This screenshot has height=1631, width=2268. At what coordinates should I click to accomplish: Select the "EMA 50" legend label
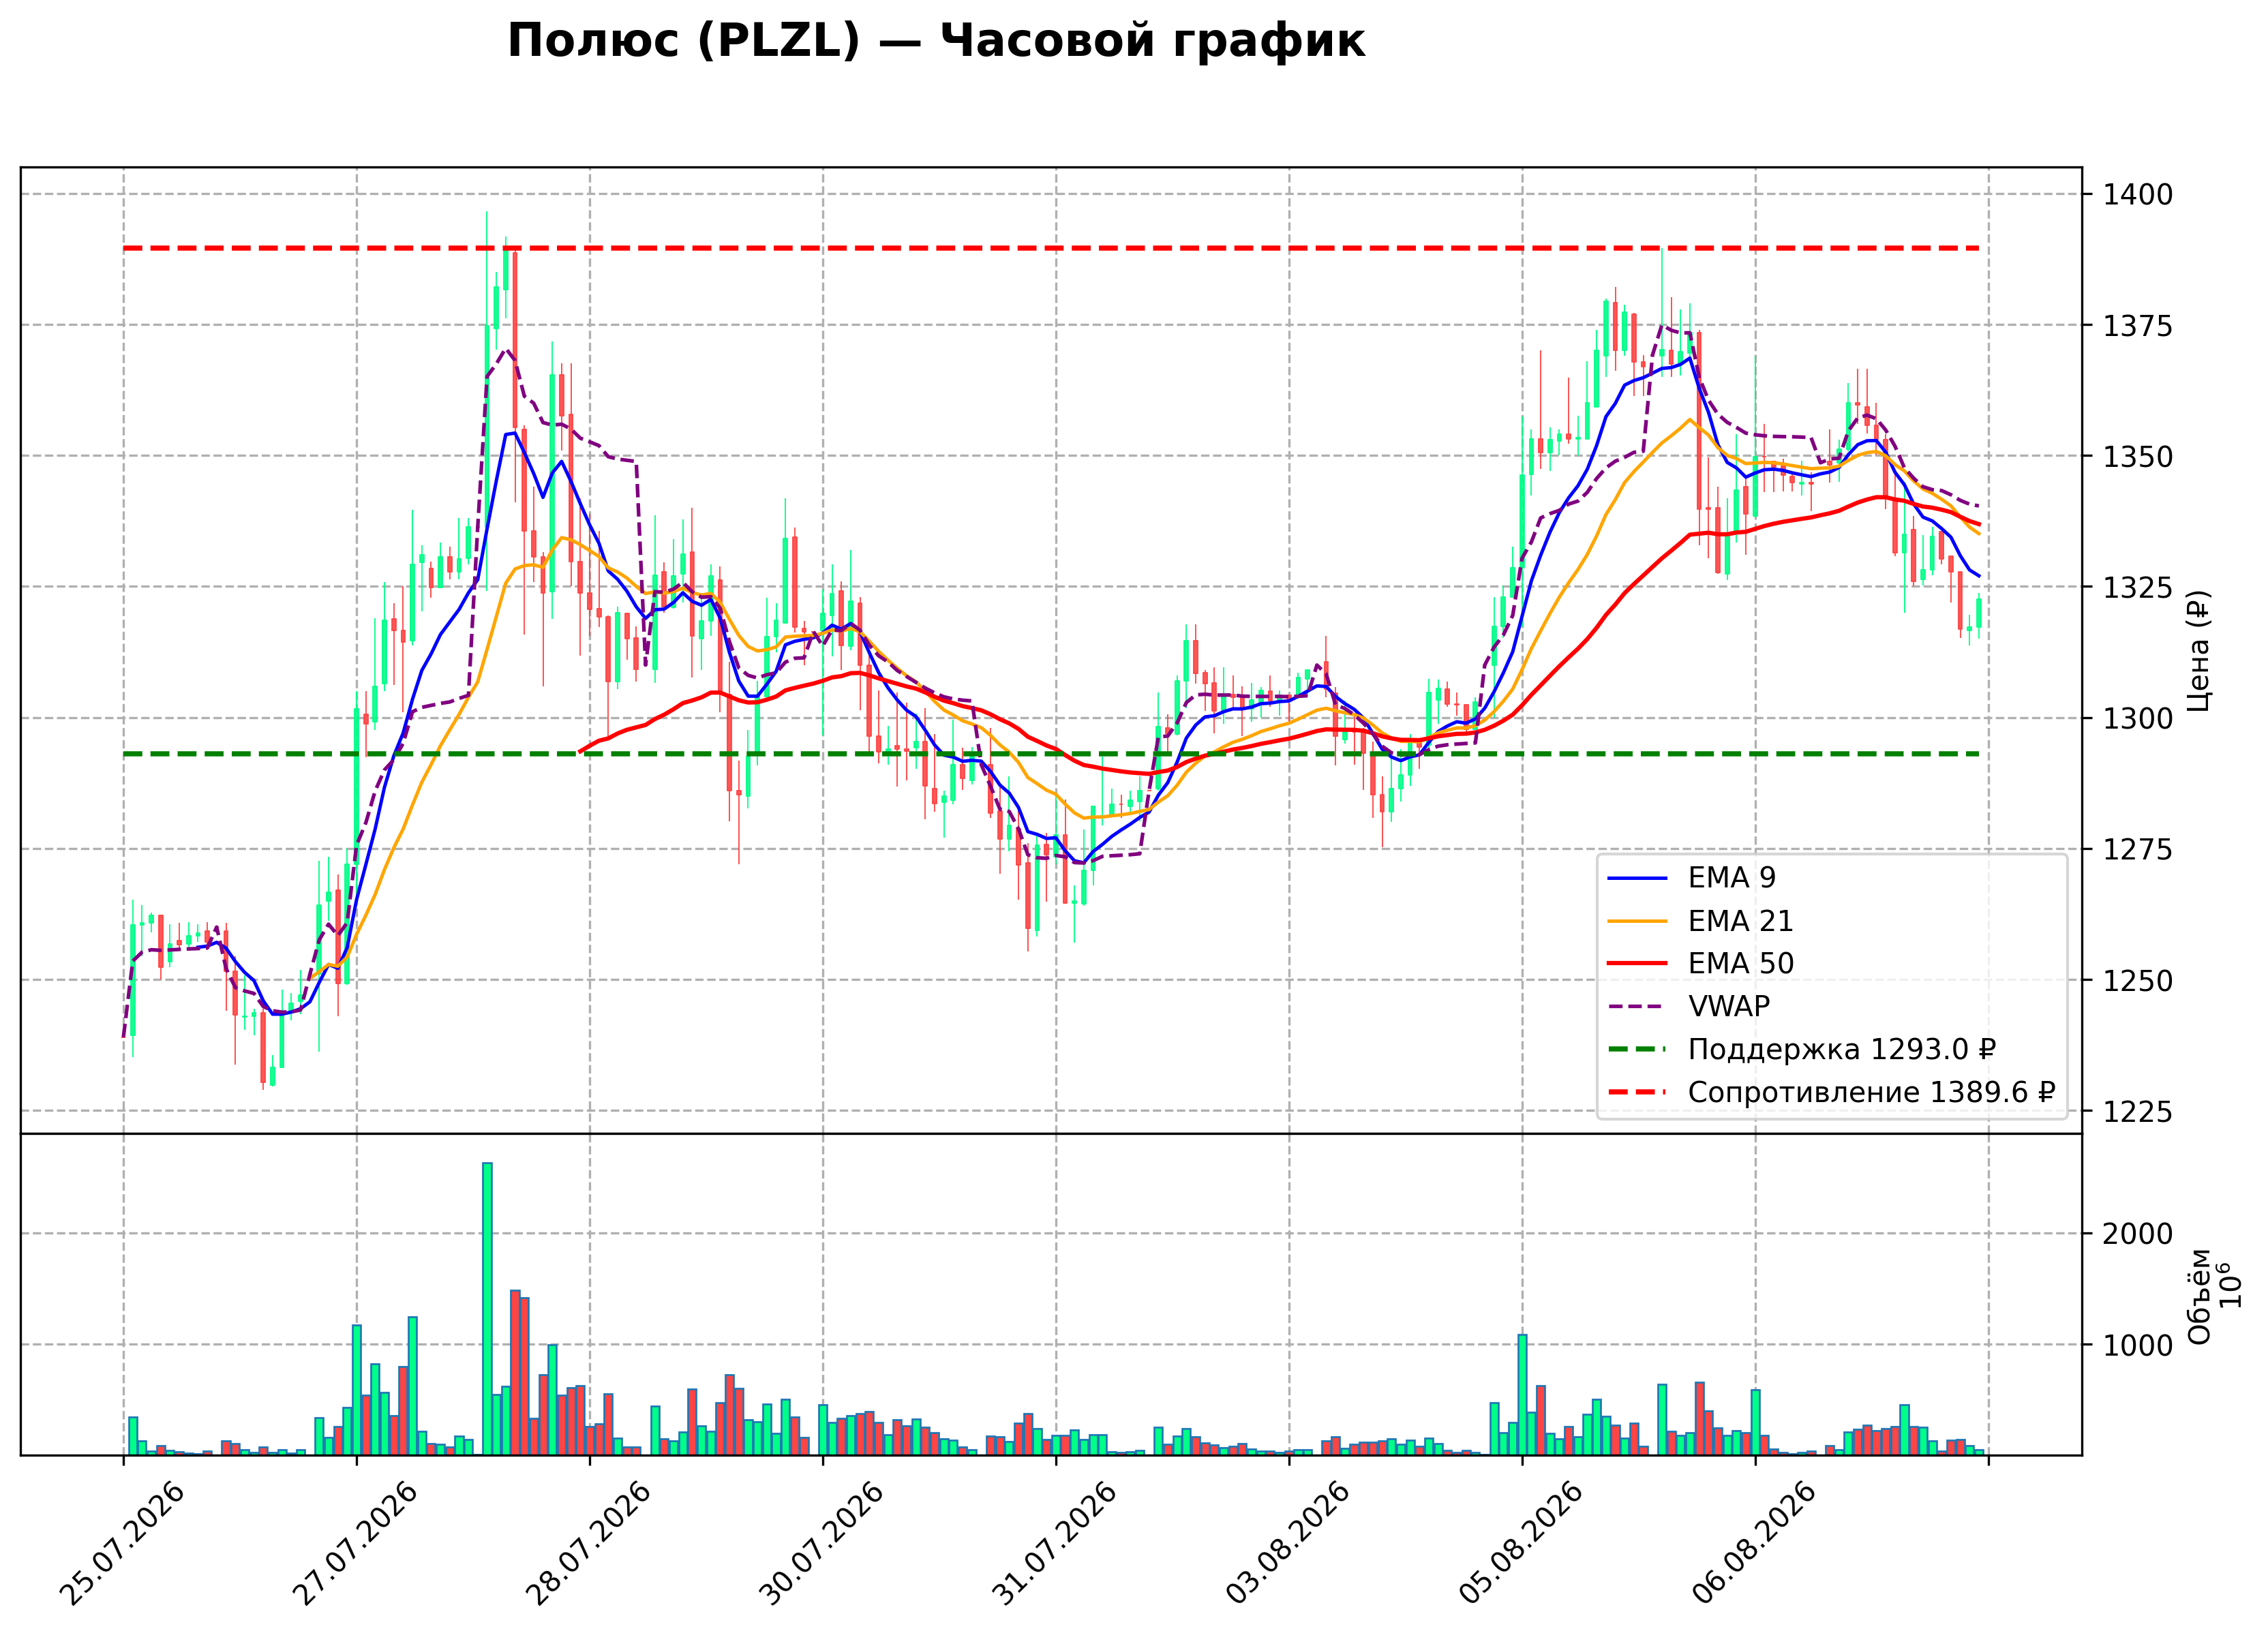pos(1741,963)
